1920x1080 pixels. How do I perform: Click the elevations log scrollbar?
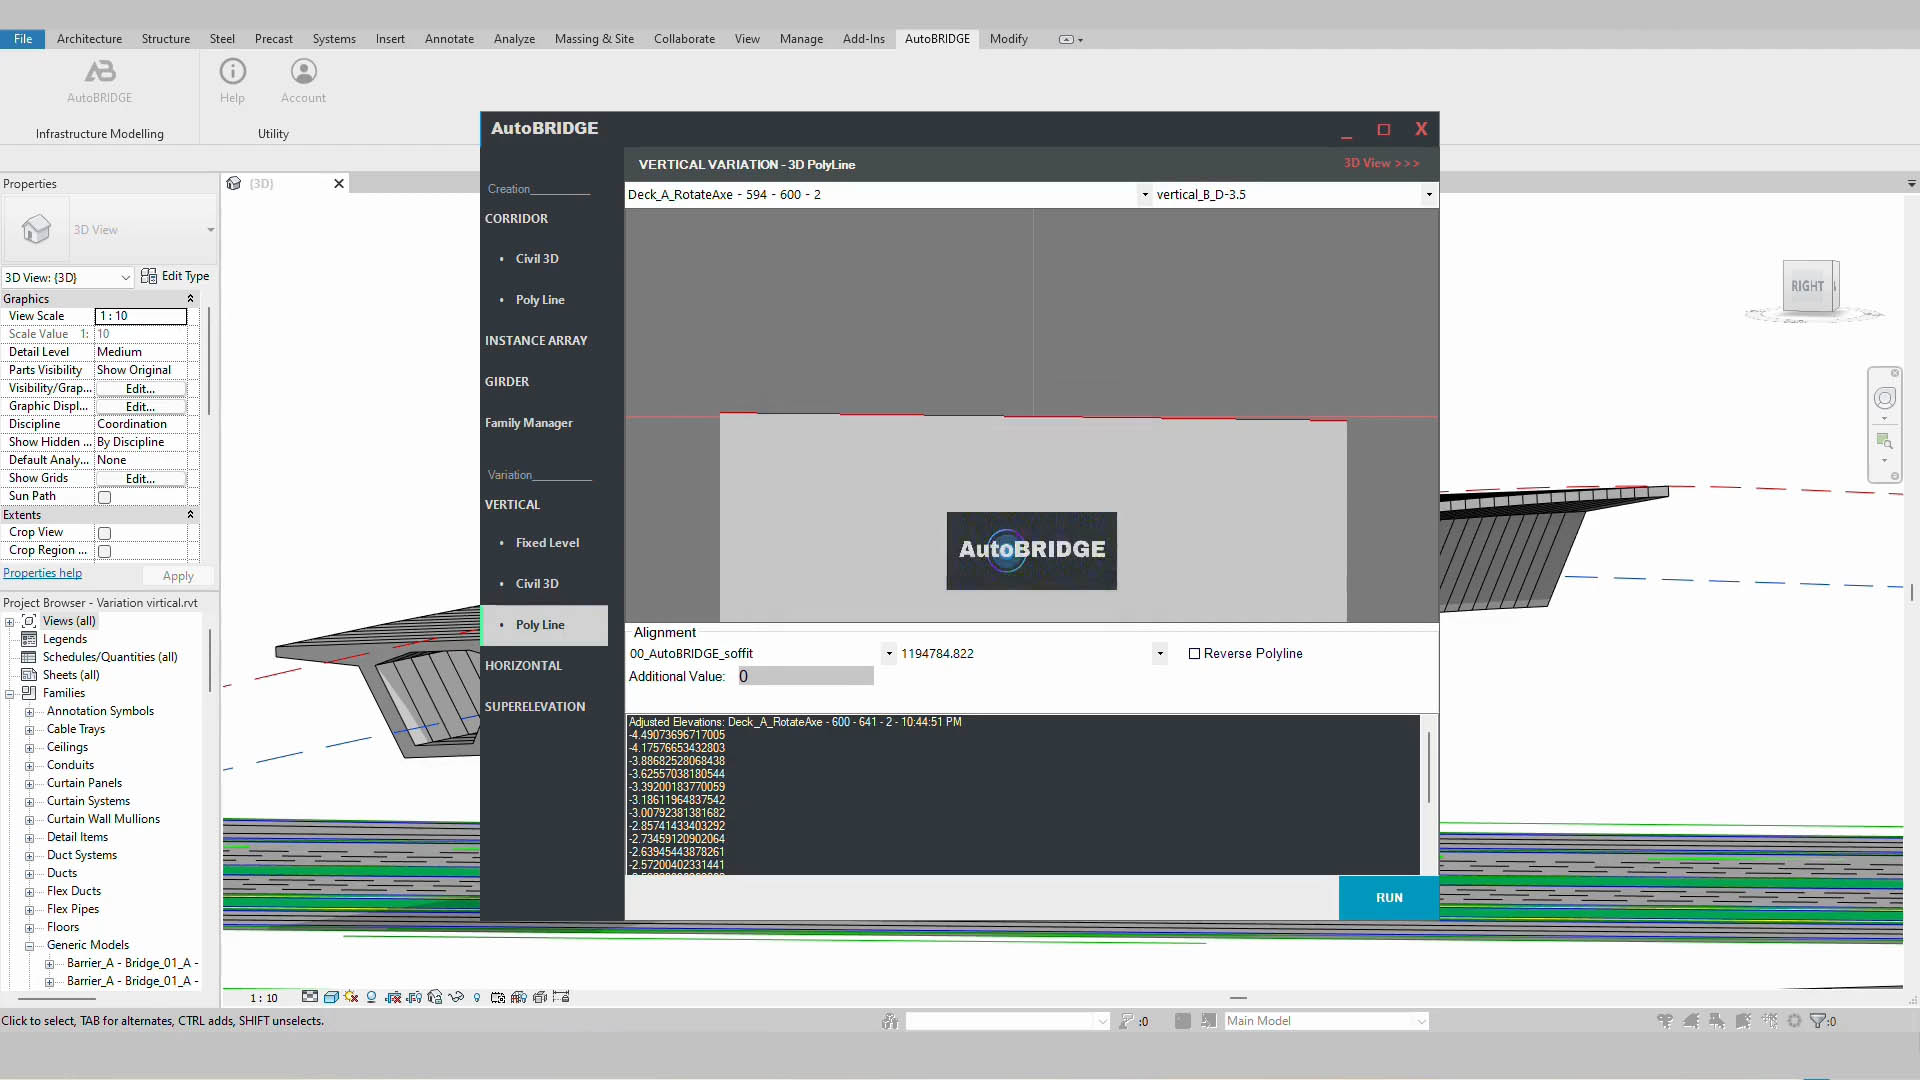[1429, 766]
